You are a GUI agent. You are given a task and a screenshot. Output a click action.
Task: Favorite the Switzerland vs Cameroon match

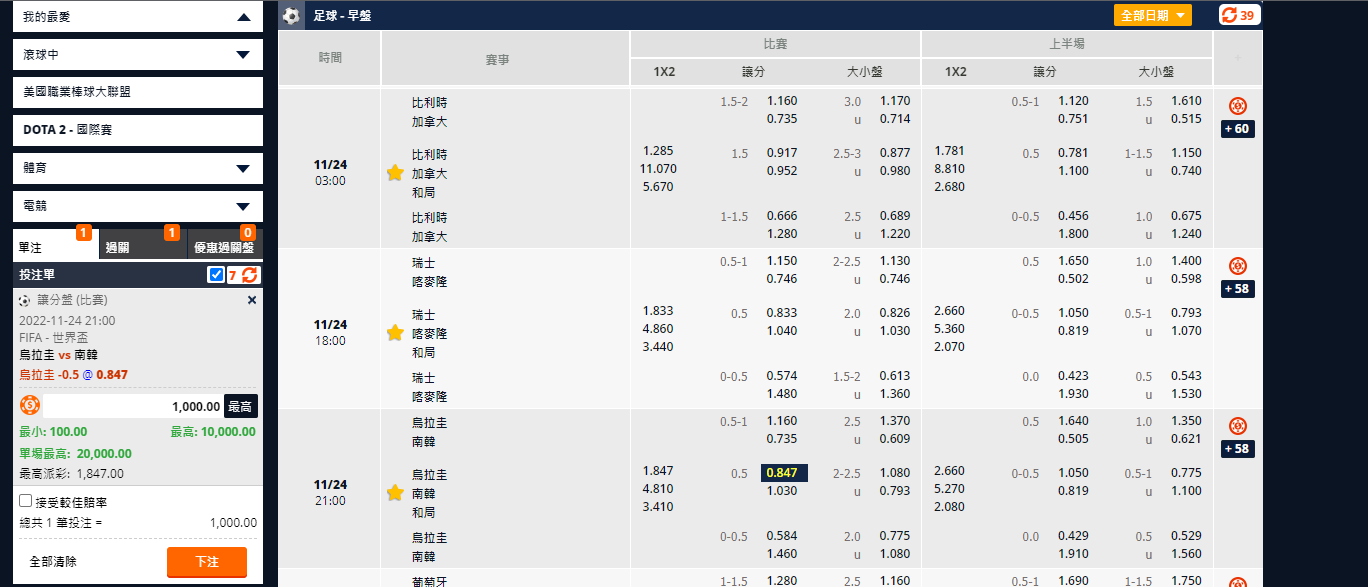(x=395, y=333)
